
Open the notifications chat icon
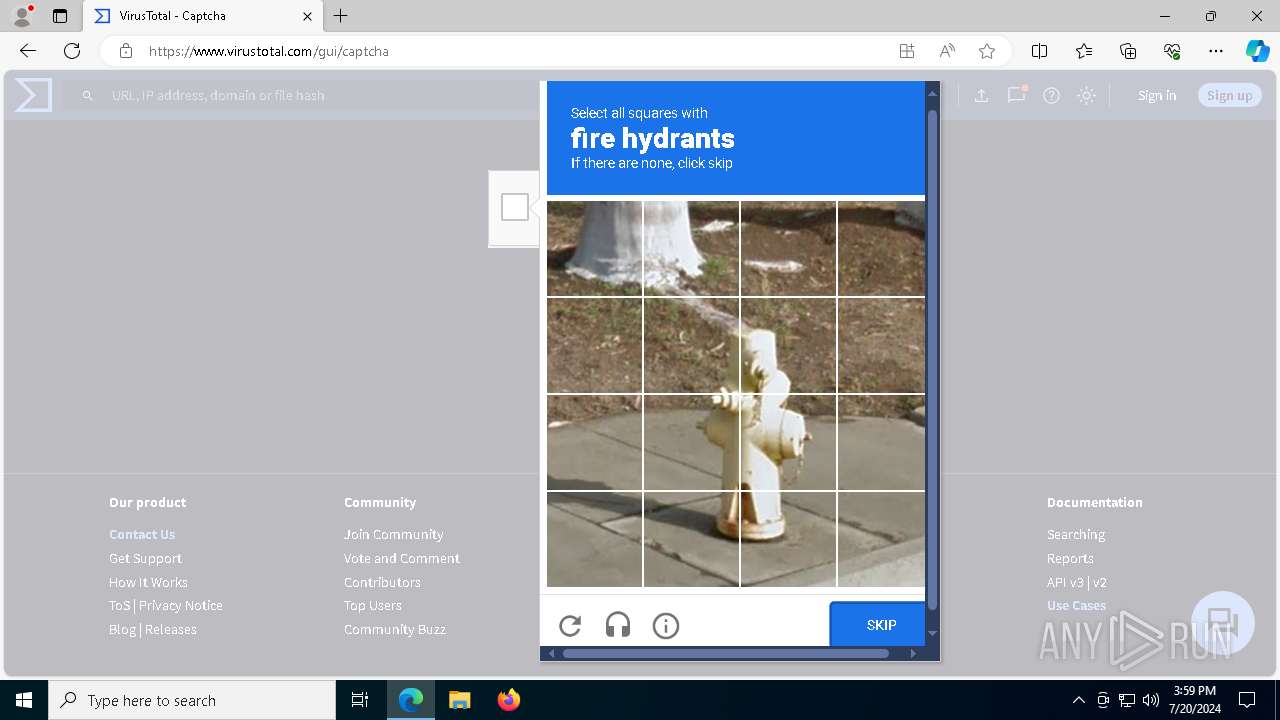[1017, 95]
